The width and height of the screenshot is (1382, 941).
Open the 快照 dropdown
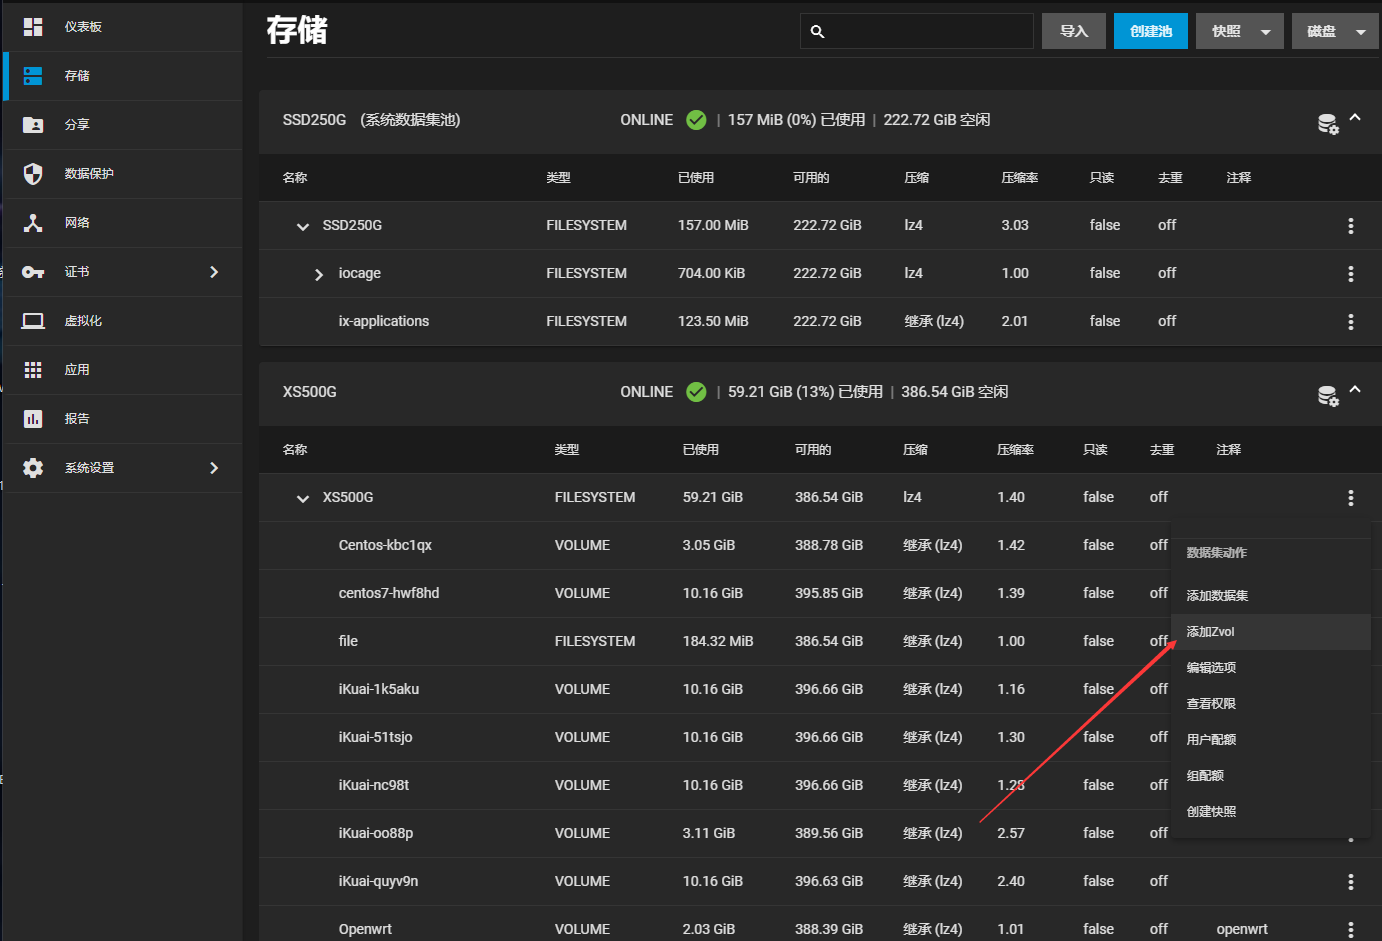click(x=1239, y=31)
